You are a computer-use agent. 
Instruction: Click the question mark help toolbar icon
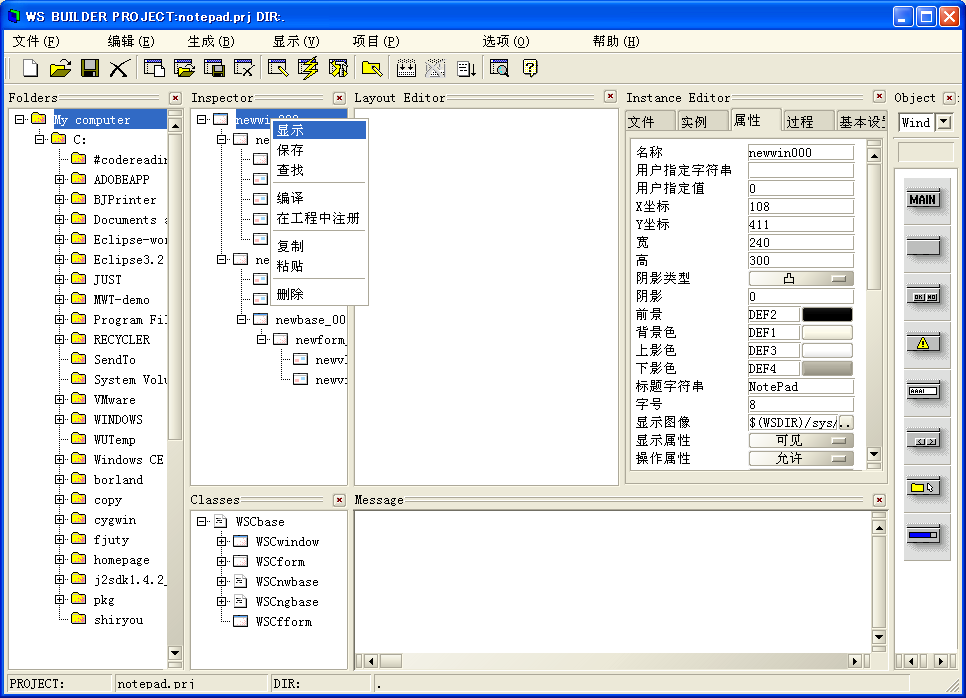click(530, 68)
